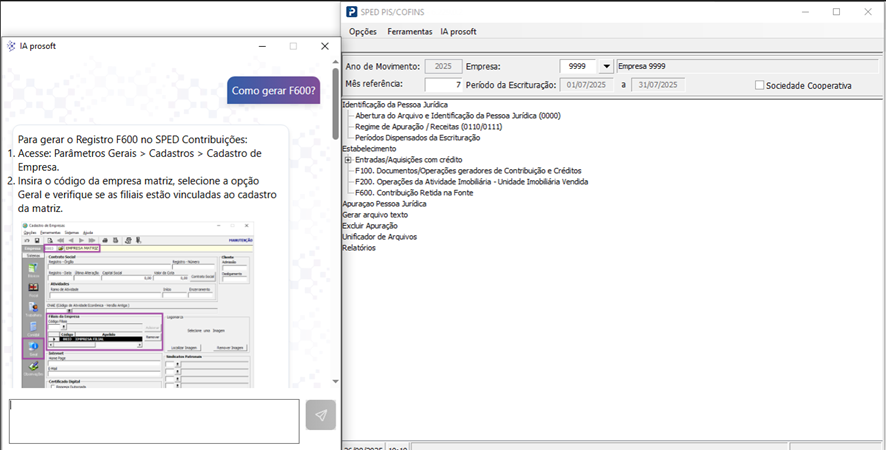Select Excluir Apuração item
886x450 pixels.
coord(370,226)
